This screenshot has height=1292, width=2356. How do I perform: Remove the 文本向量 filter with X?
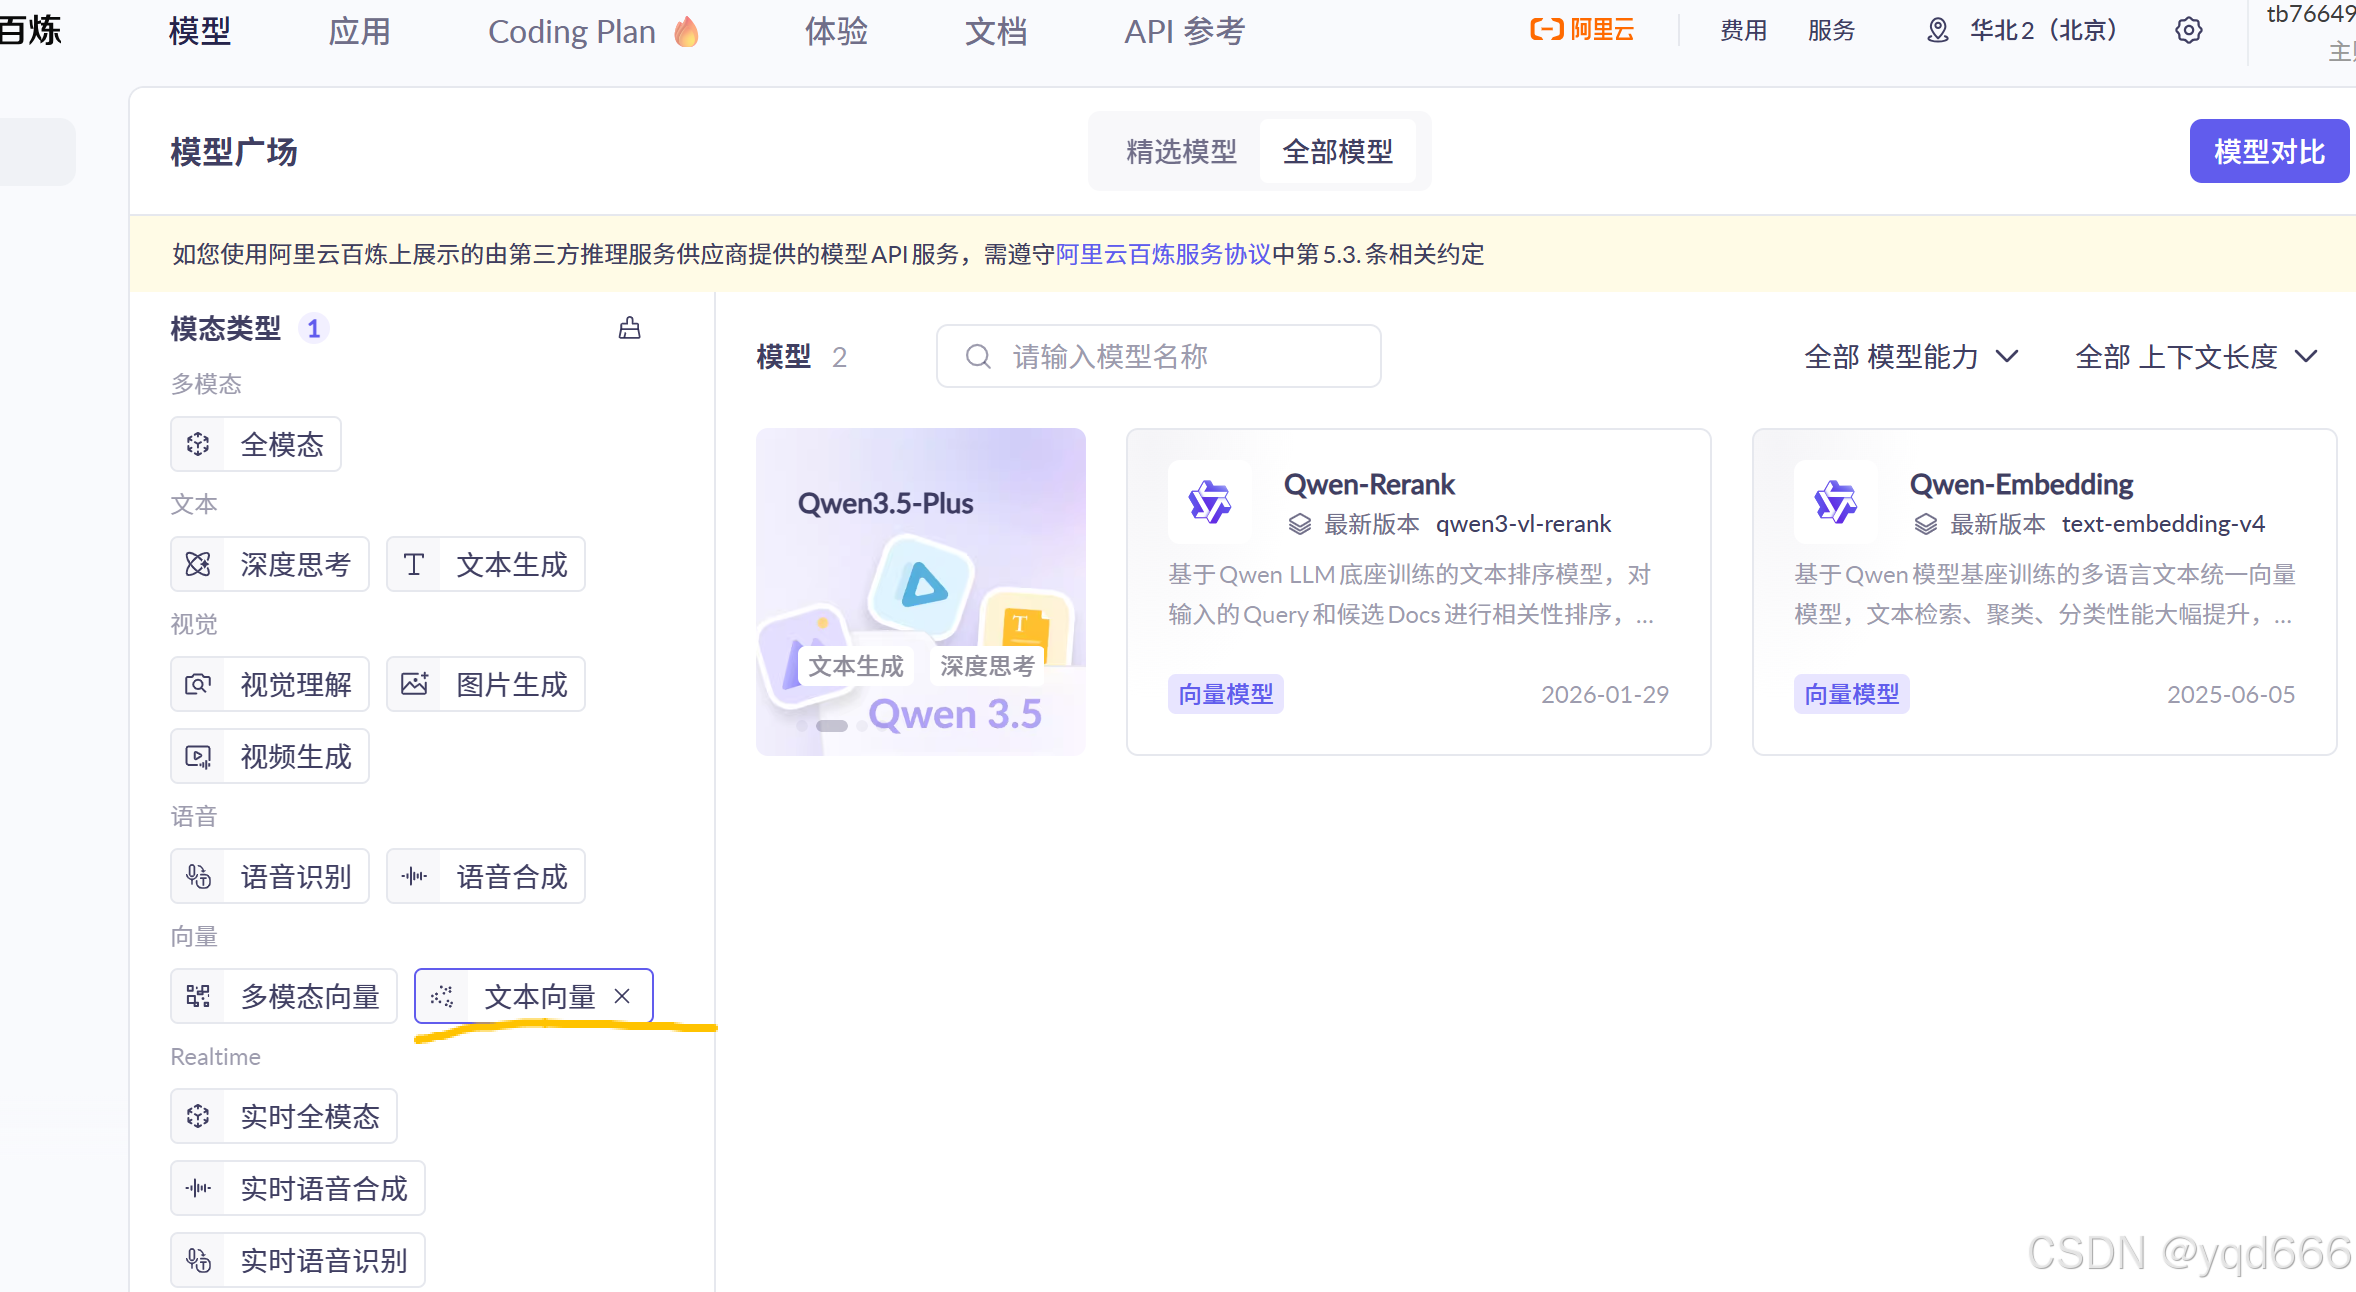(622, 996)
